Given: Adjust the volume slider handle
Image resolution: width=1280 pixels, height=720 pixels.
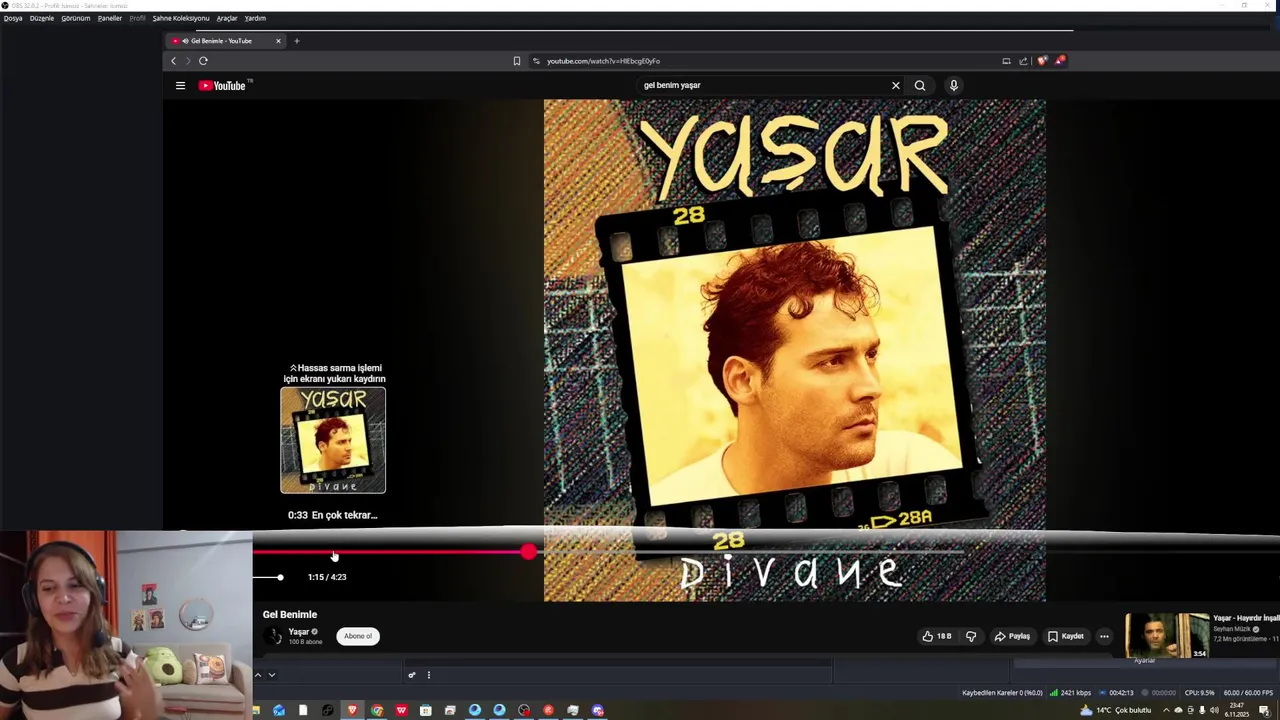Looking at the screenshot, I should tap(280, 577).
